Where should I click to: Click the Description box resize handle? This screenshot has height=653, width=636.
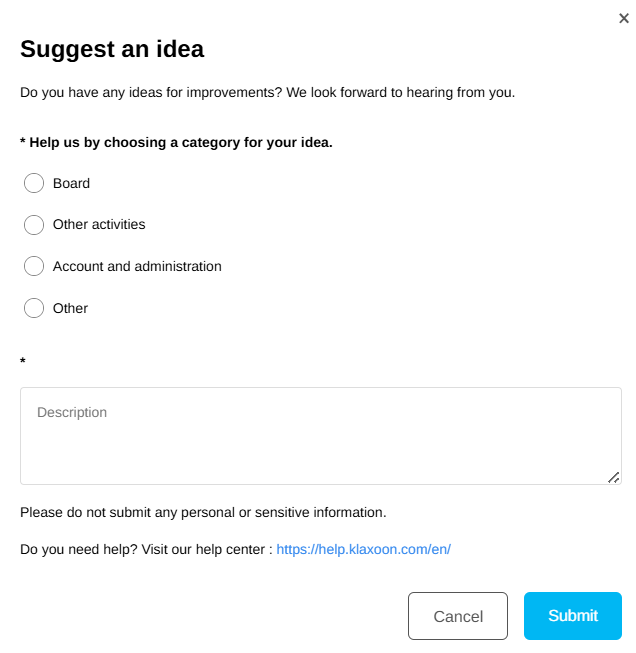pyautogui.click(x=614, y=477)
